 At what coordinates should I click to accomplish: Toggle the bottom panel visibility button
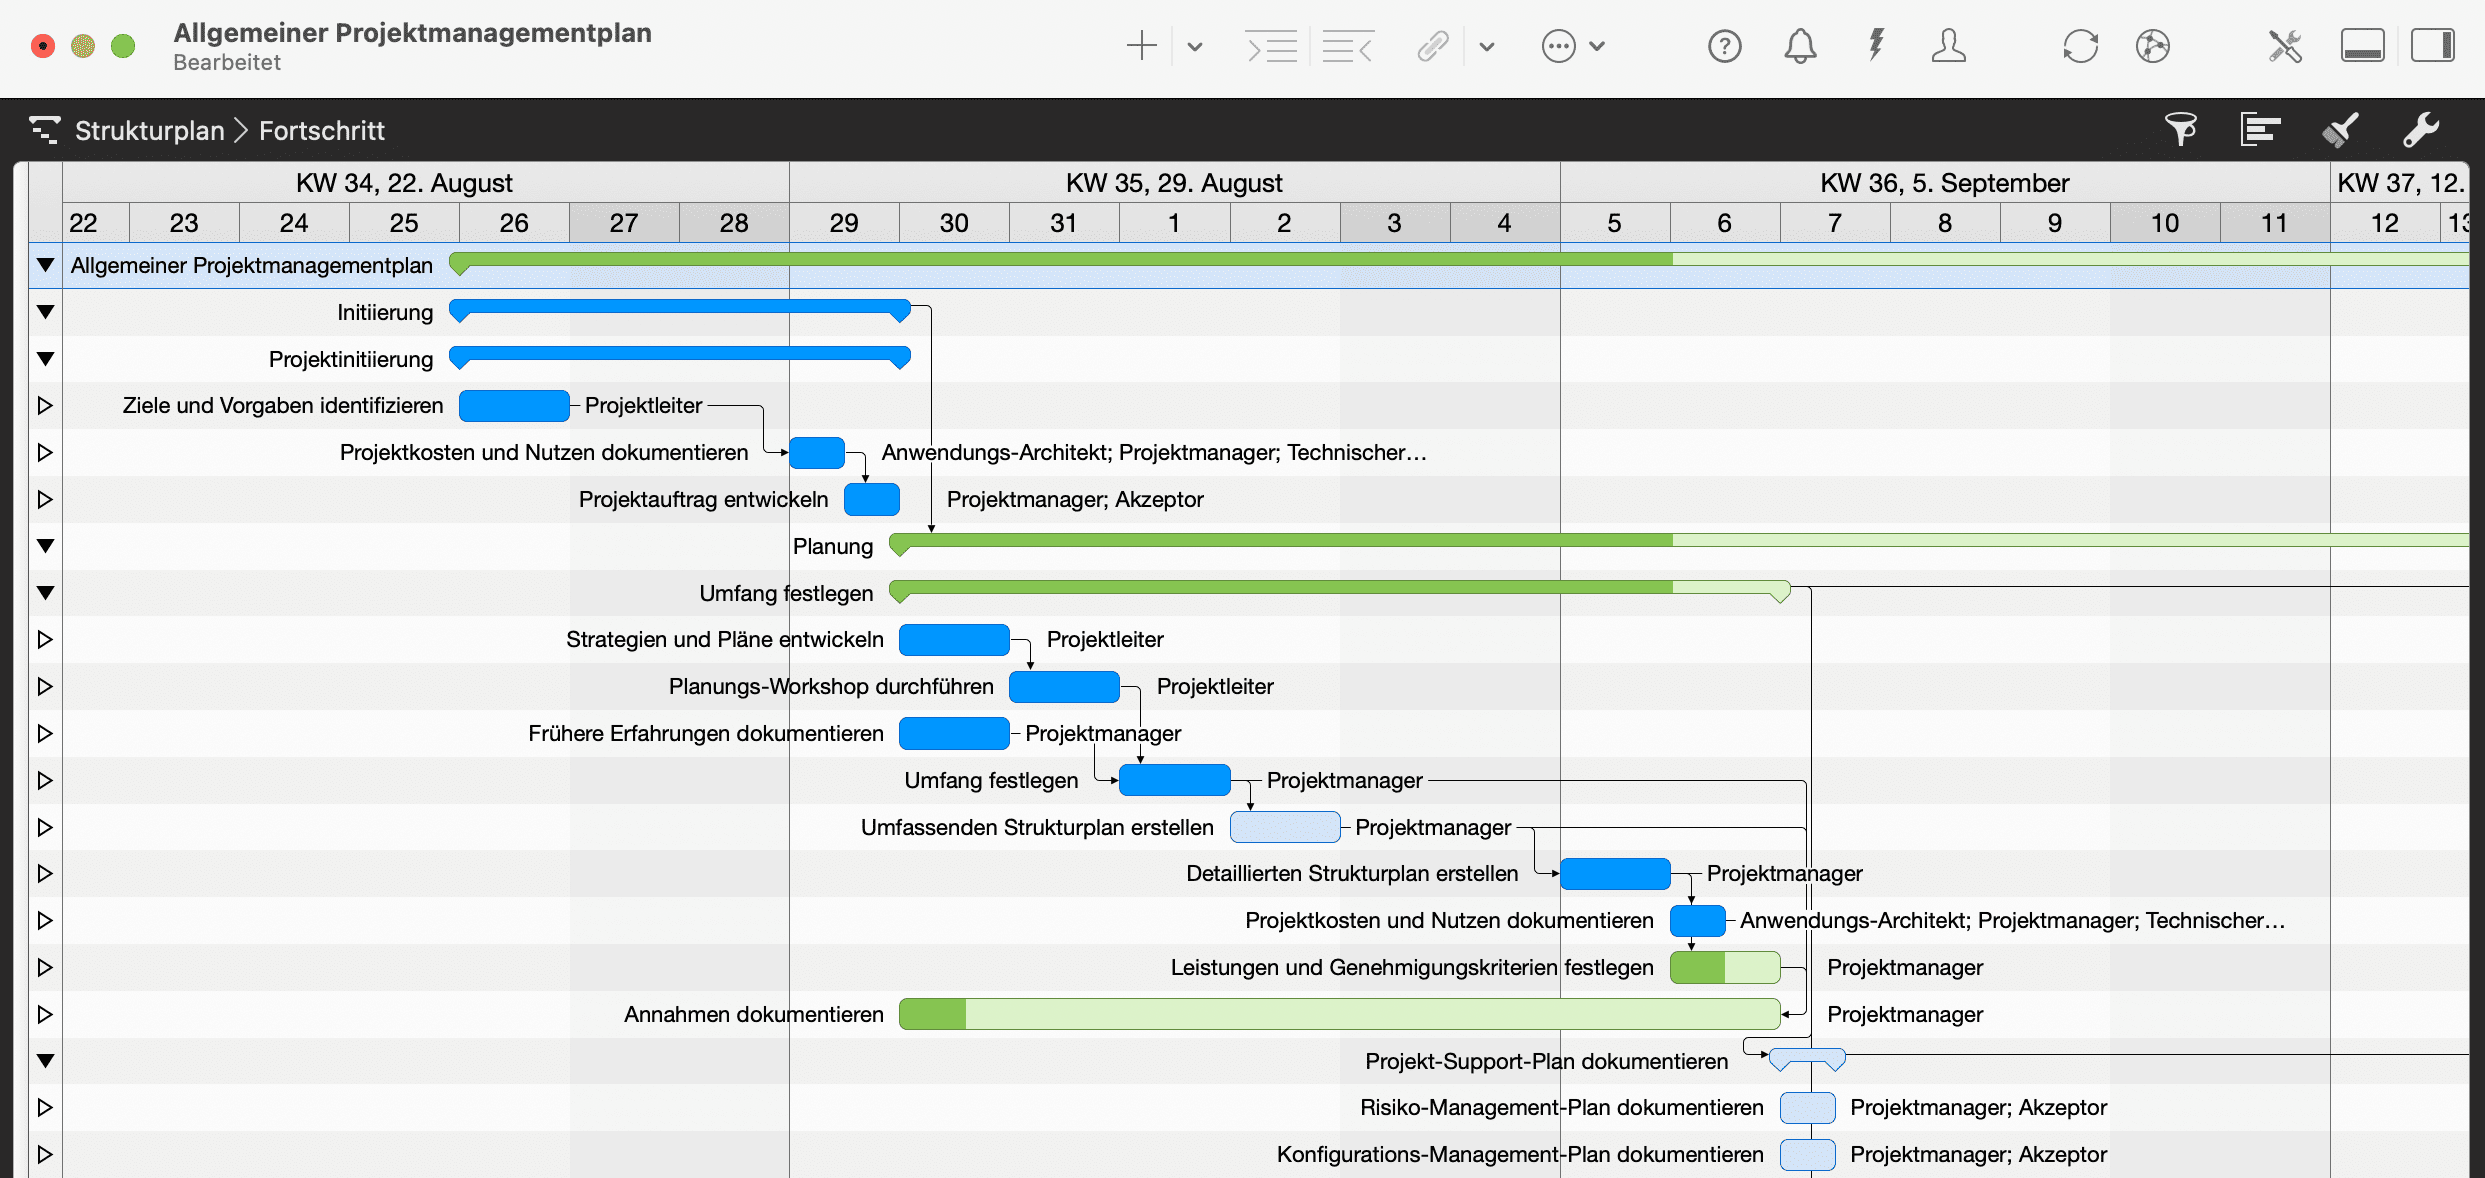click(2362, 46)
